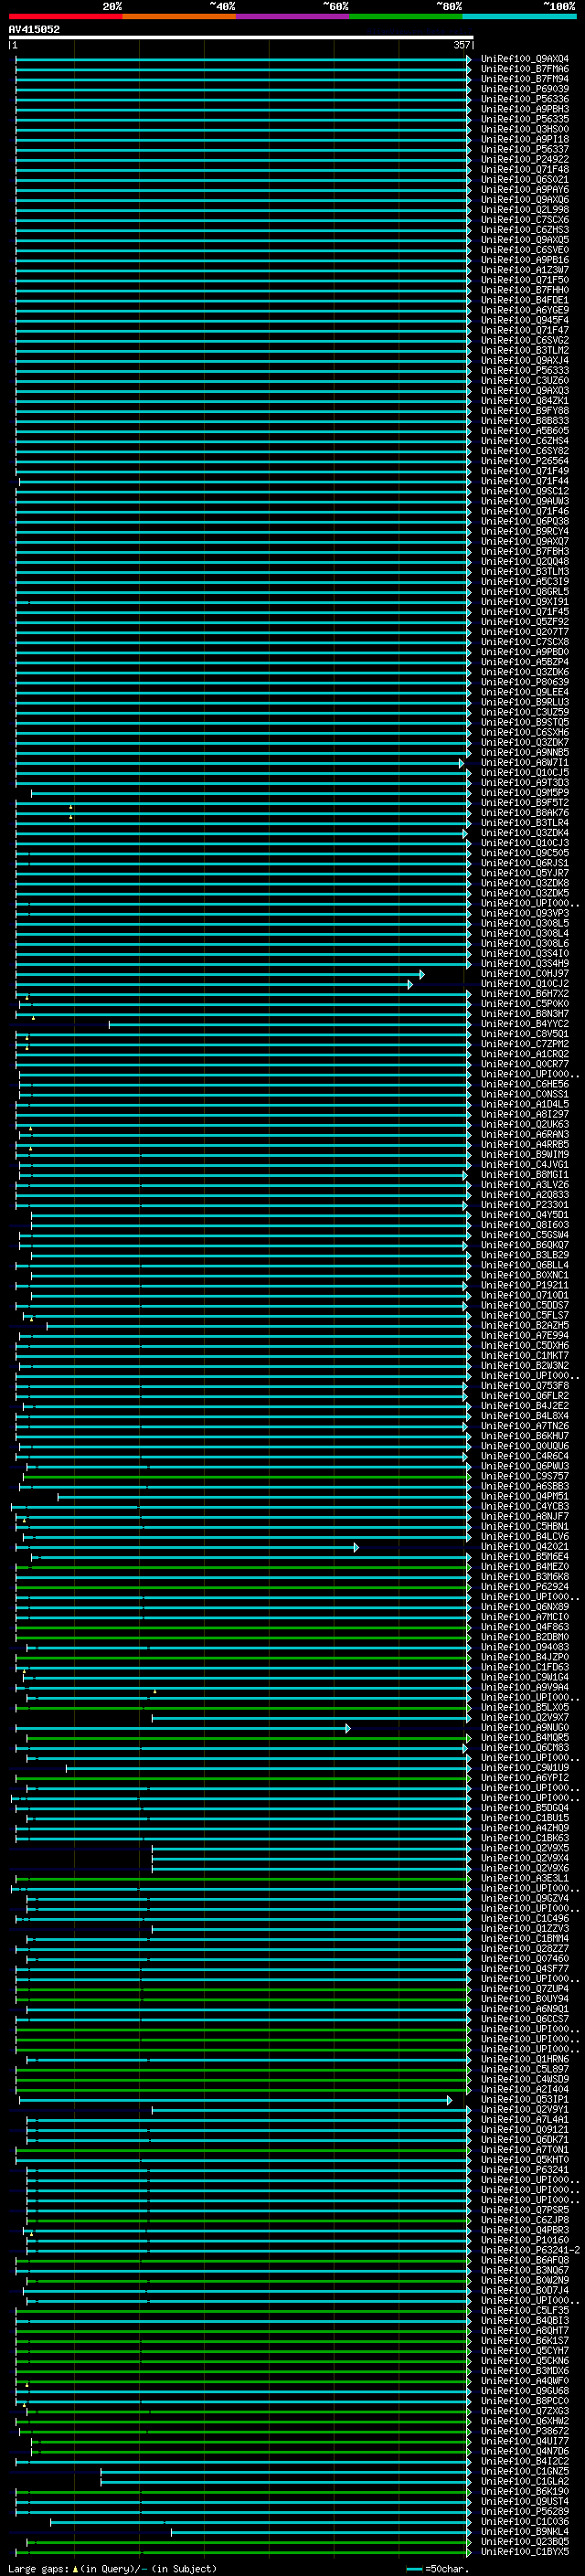Open hit UniRef100_P69039

[x=525, y=89]
